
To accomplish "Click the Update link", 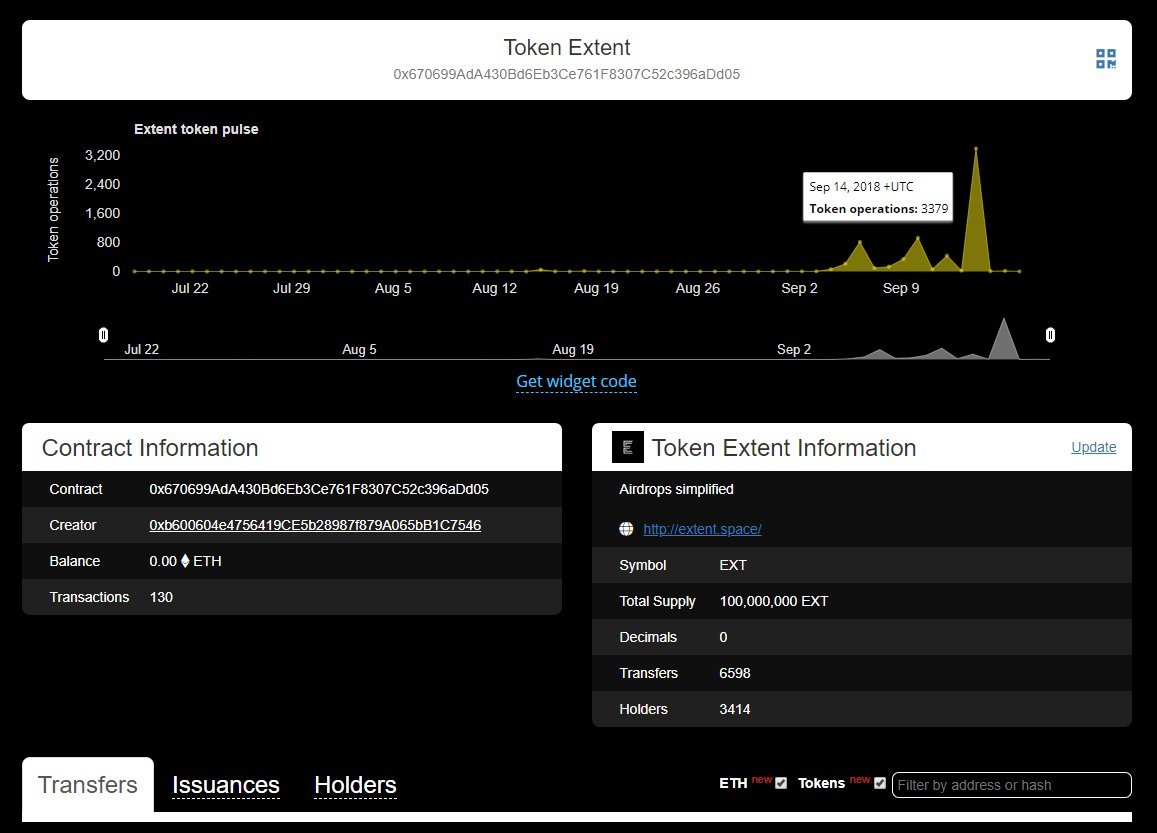I will click(1094, 447).
